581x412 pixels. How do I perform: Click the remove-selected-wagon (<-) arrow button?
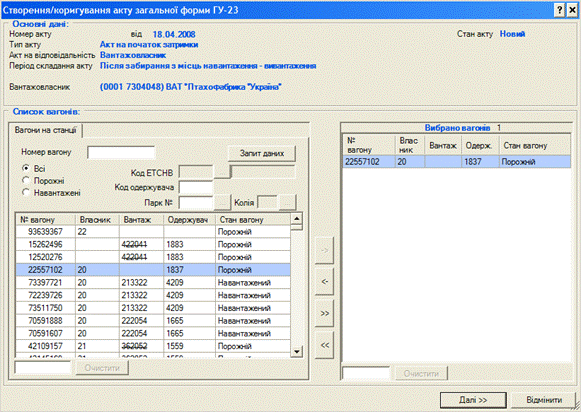point(325,282)
